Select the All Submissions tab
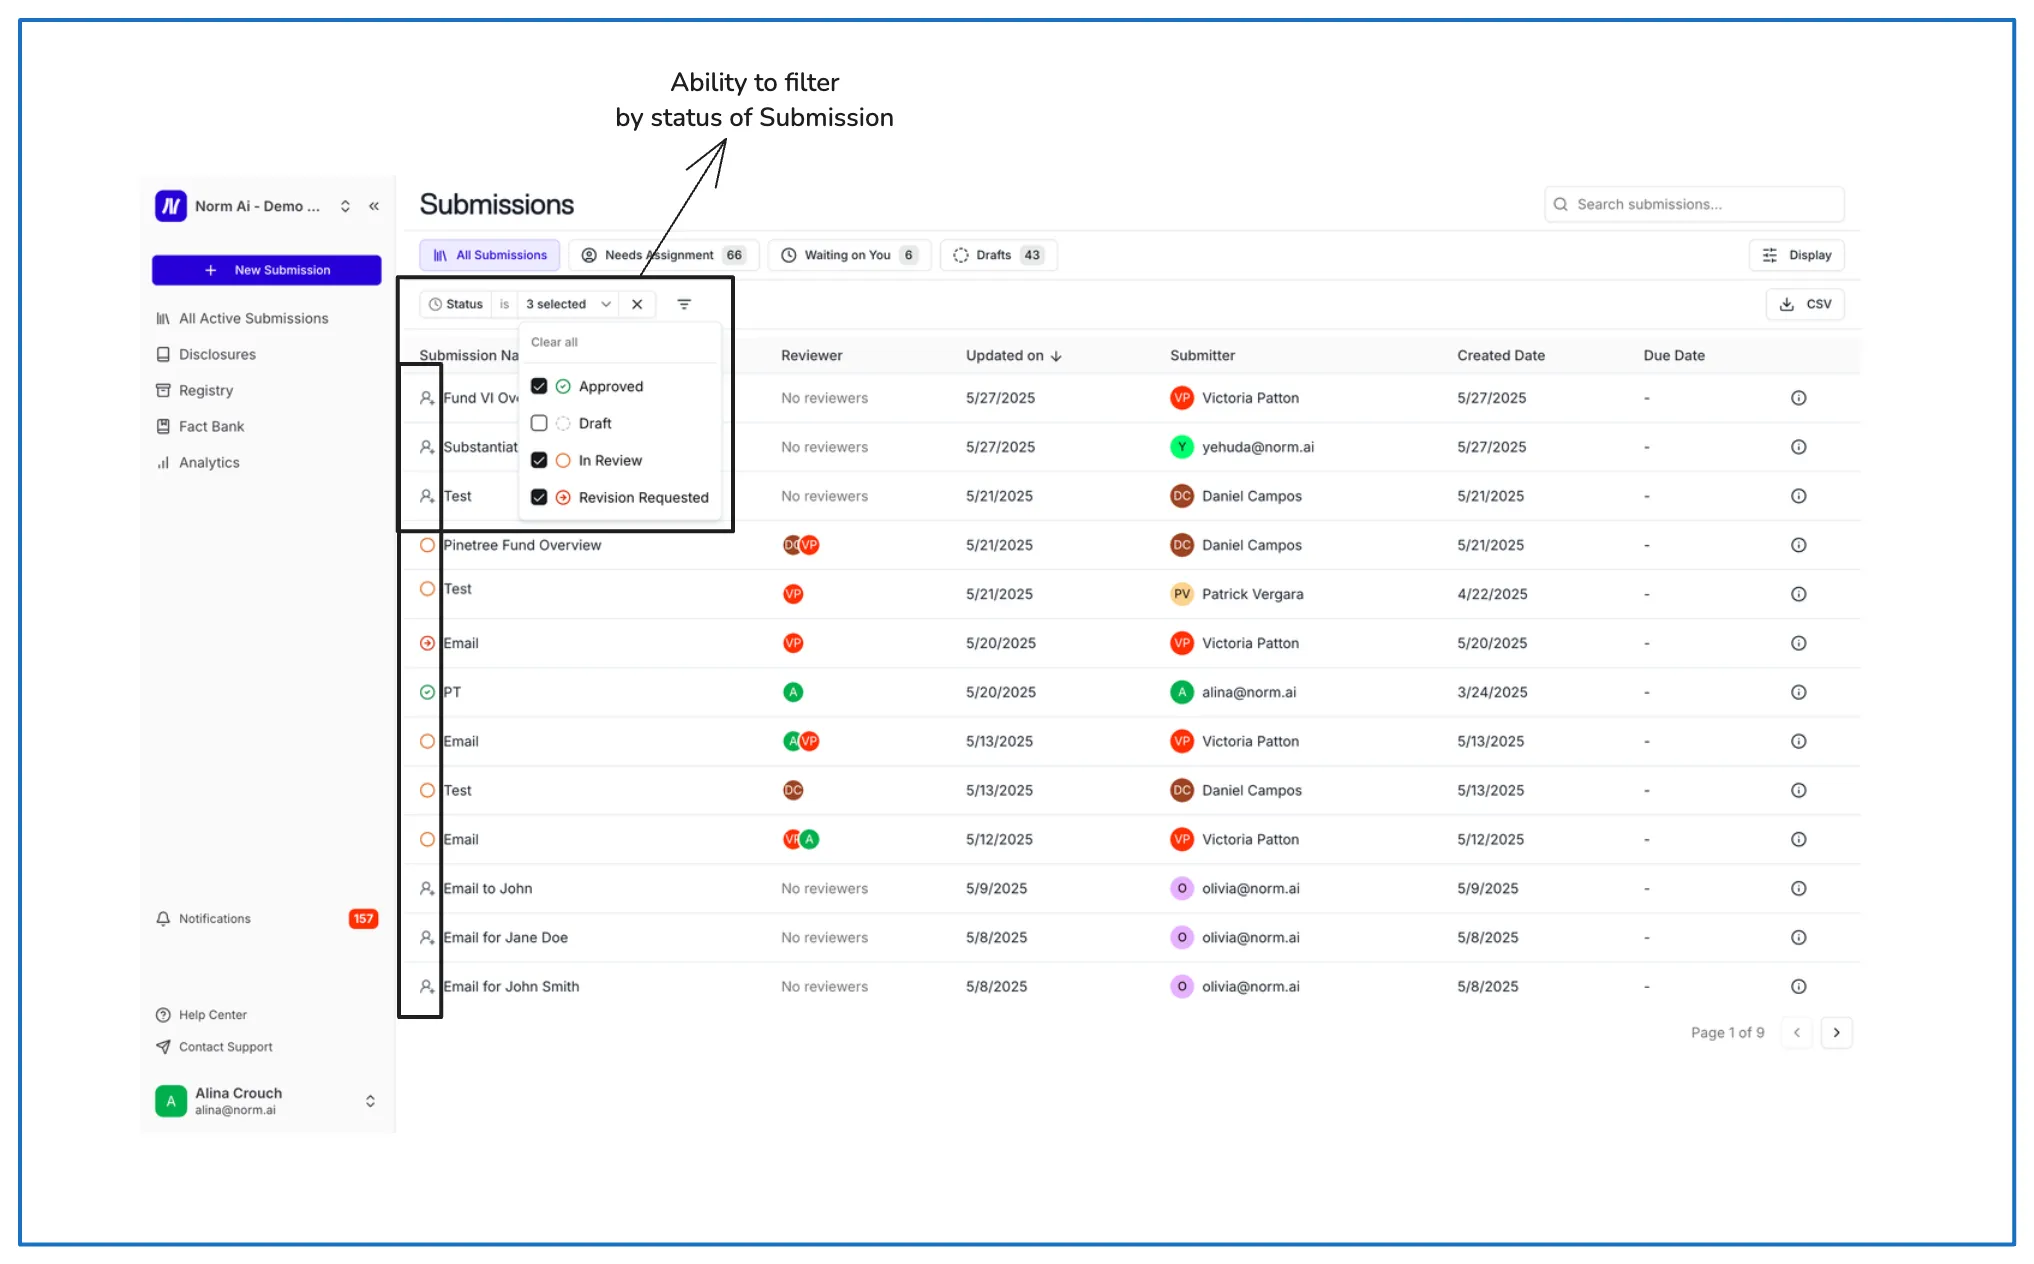The width and height of the screenshot is (2034, 1264). tap(490, 255)
